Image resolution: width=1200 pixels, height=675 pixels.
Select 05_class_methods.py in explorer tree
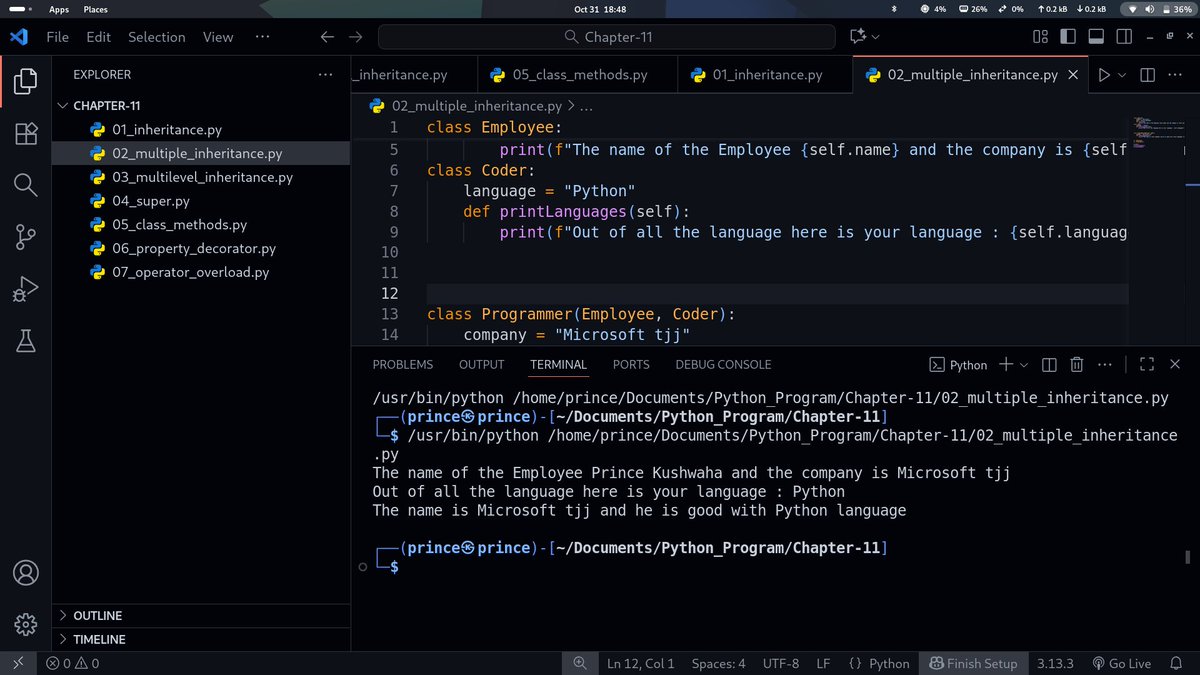click(x=200, y=225)
